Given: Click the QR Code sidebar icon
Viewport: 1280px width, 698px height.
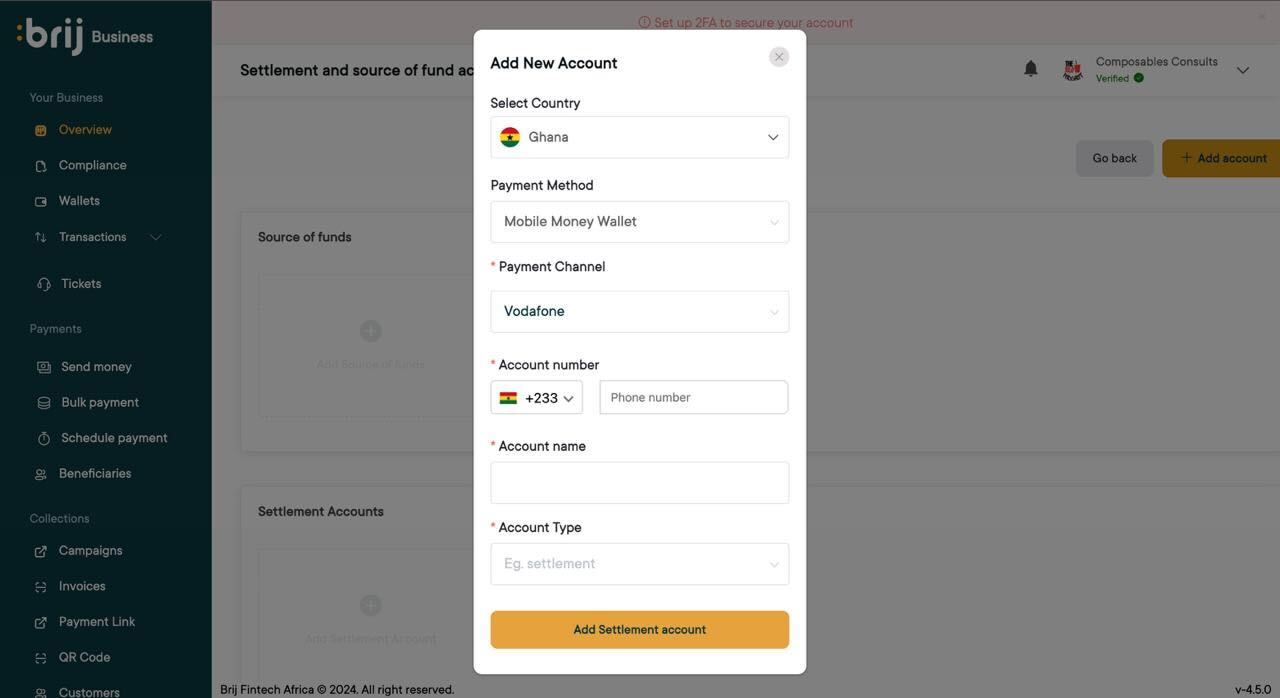Looking at the screenshot, I should [41, 658].
